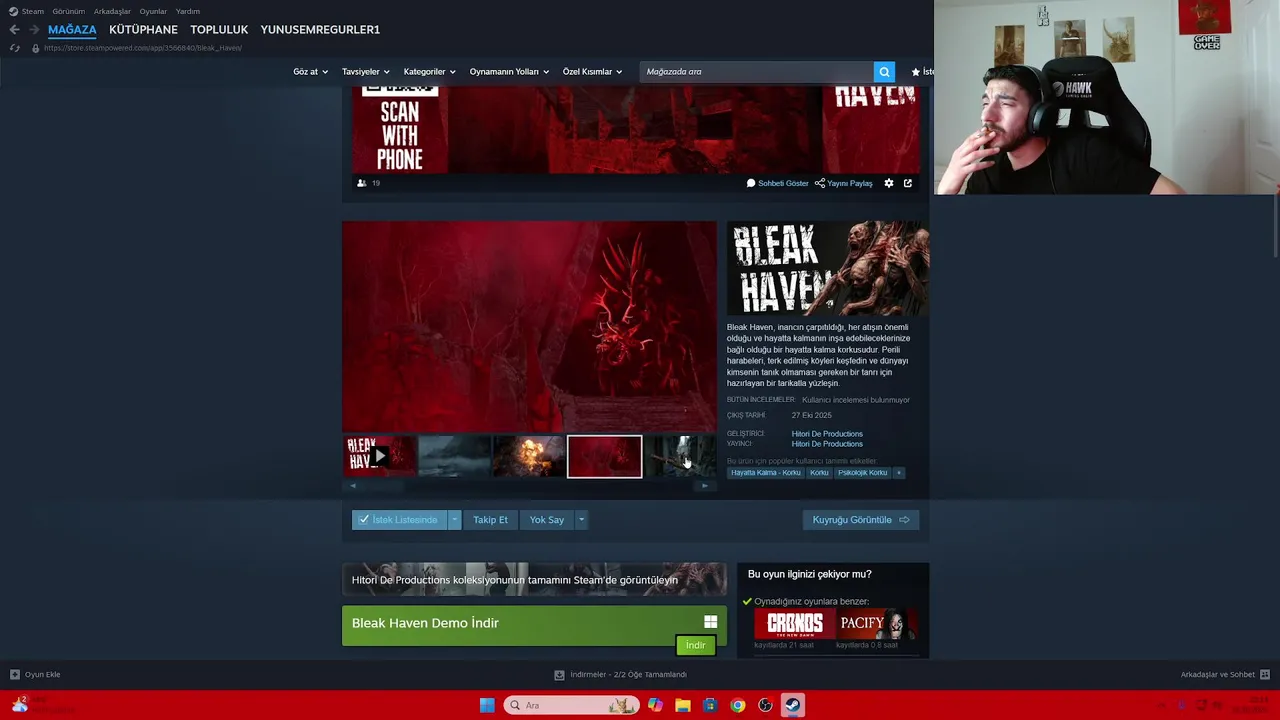This screenshot has height=720, width=1280.
Task: Click the Steam forward navigation arrow
Action: click(33, 30)
